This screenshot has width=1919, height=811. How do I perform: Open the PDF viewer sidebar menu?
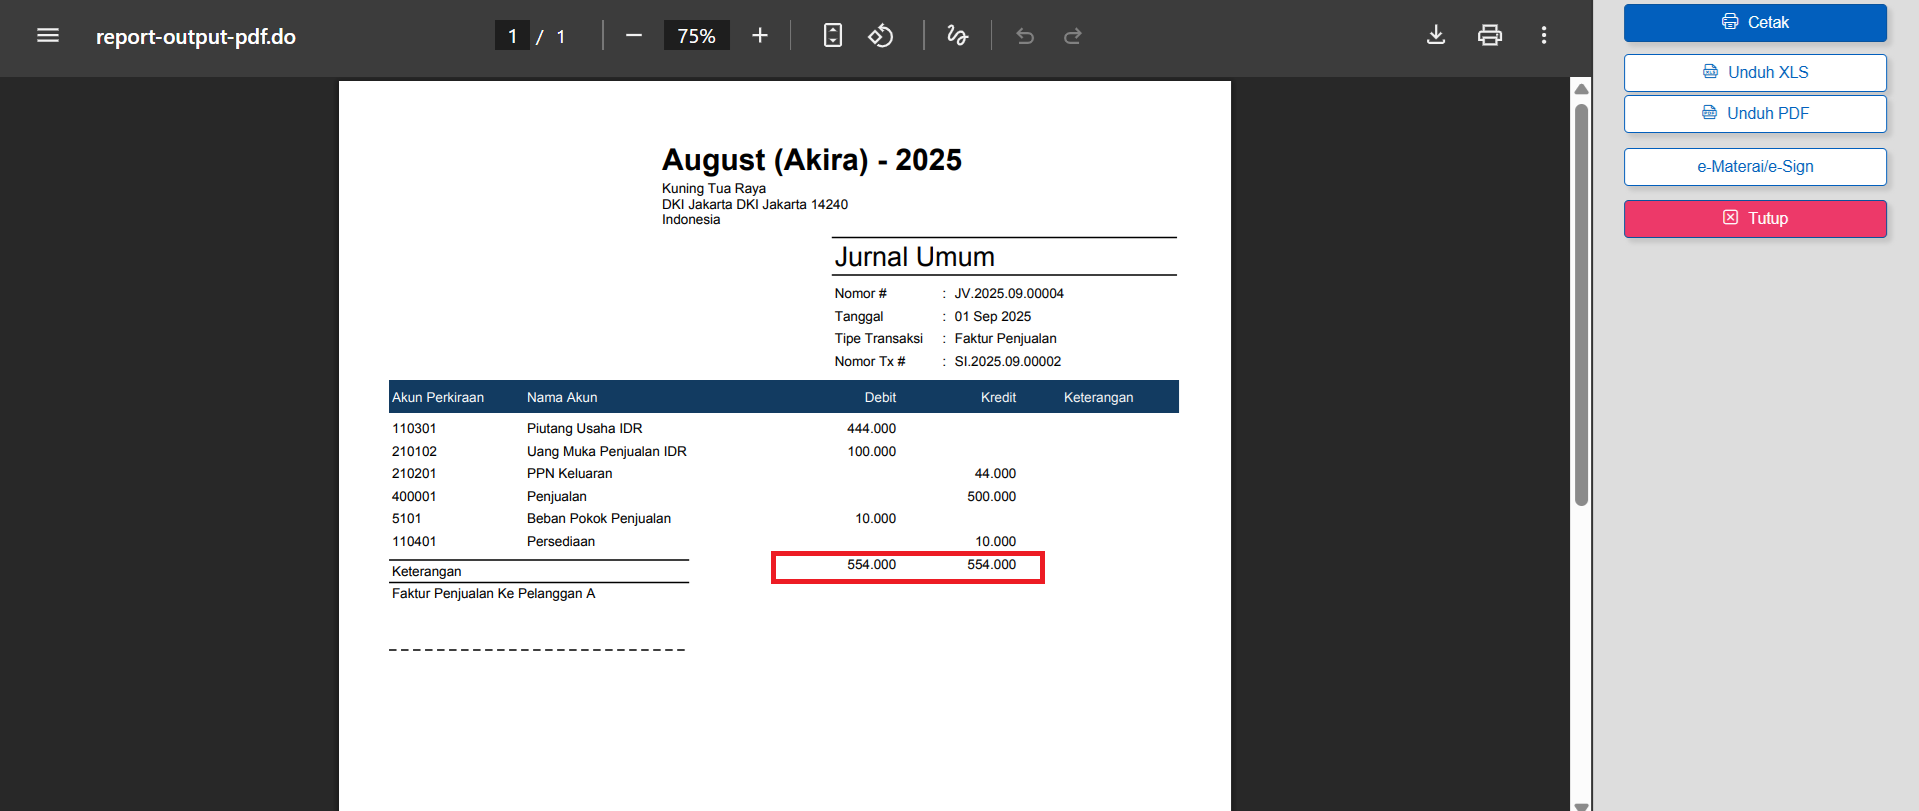pyautogui.click(x=48, y=36)
